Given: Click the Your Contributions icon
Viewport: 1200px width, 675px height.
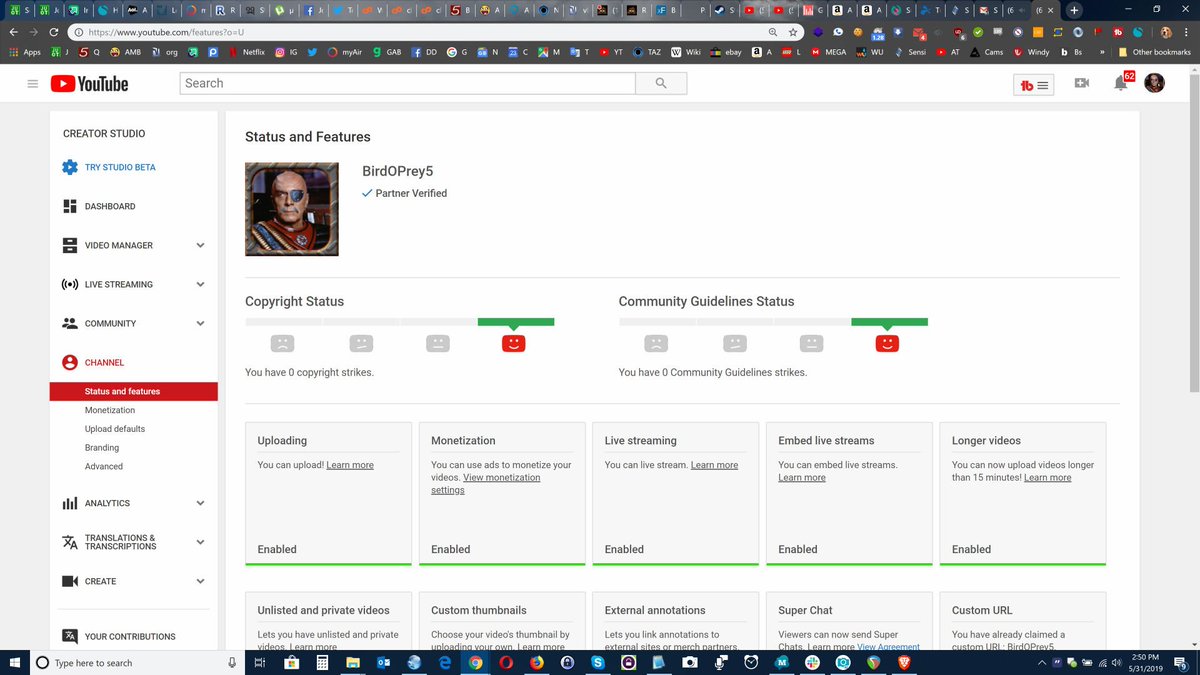Looking at the screenshot, I should [x=69, y=636].
